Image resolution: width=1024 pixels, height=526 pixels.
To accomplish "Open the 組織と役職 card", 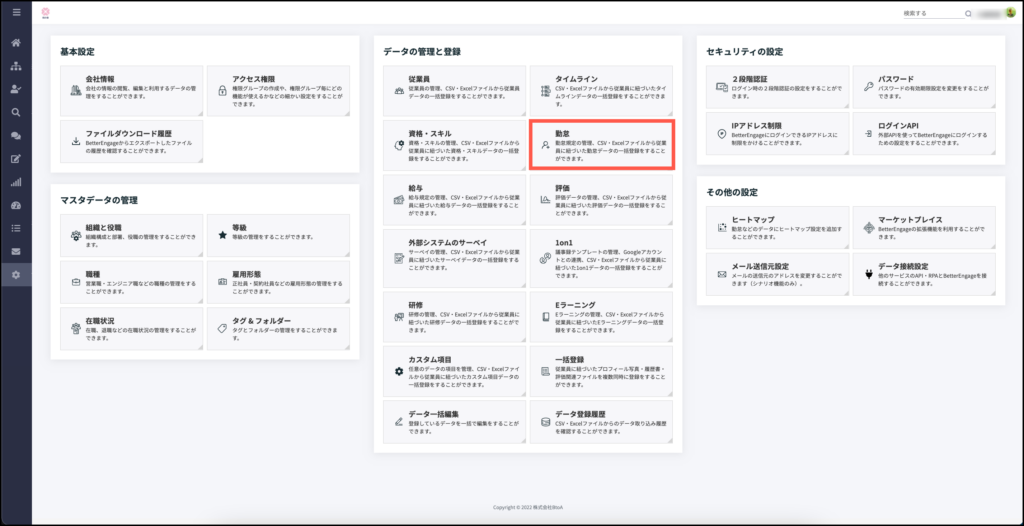I will pos(131,236).
